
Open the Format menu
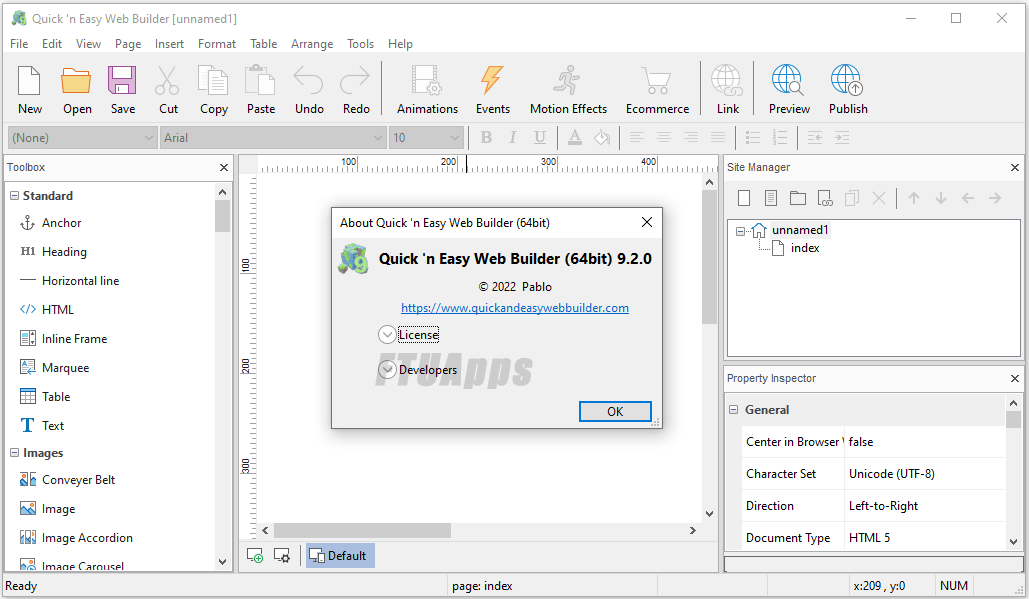[217, 44]
